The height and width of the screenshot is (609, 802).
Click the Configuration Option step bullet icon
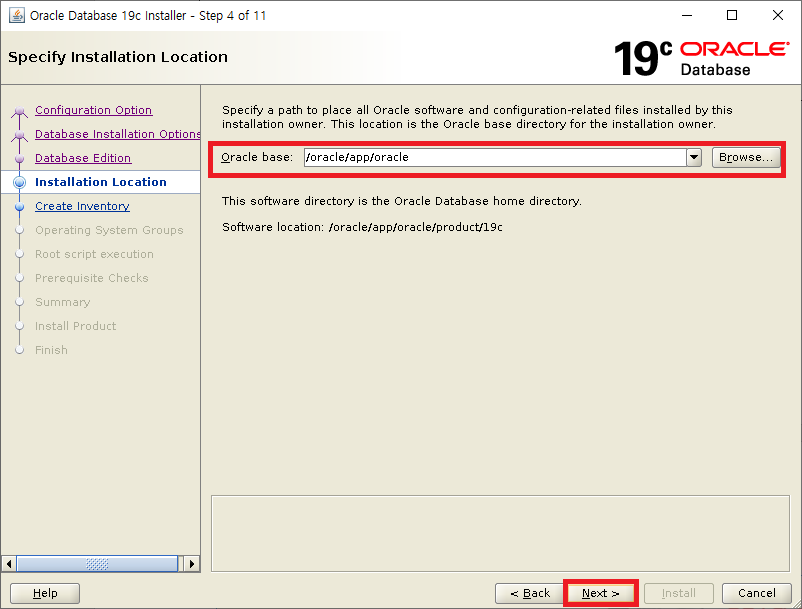tap(19, 111)
